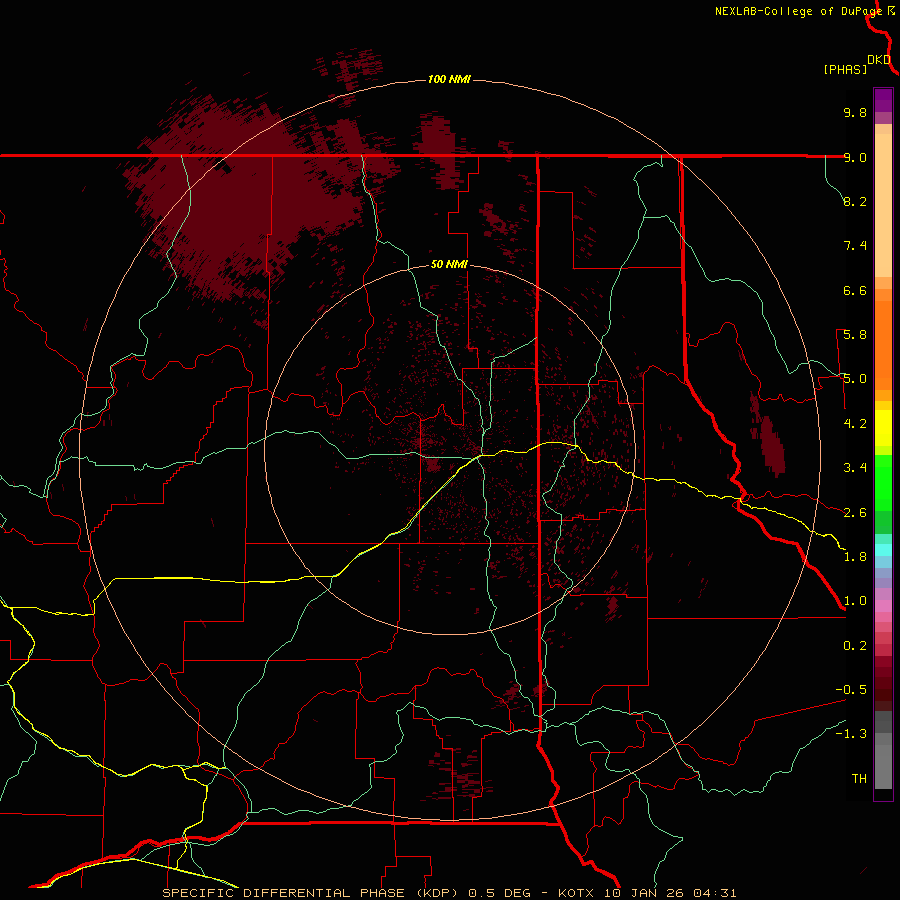Pick the pink segment of the color bar
900x900 pixels.
[x=883, y=606]
